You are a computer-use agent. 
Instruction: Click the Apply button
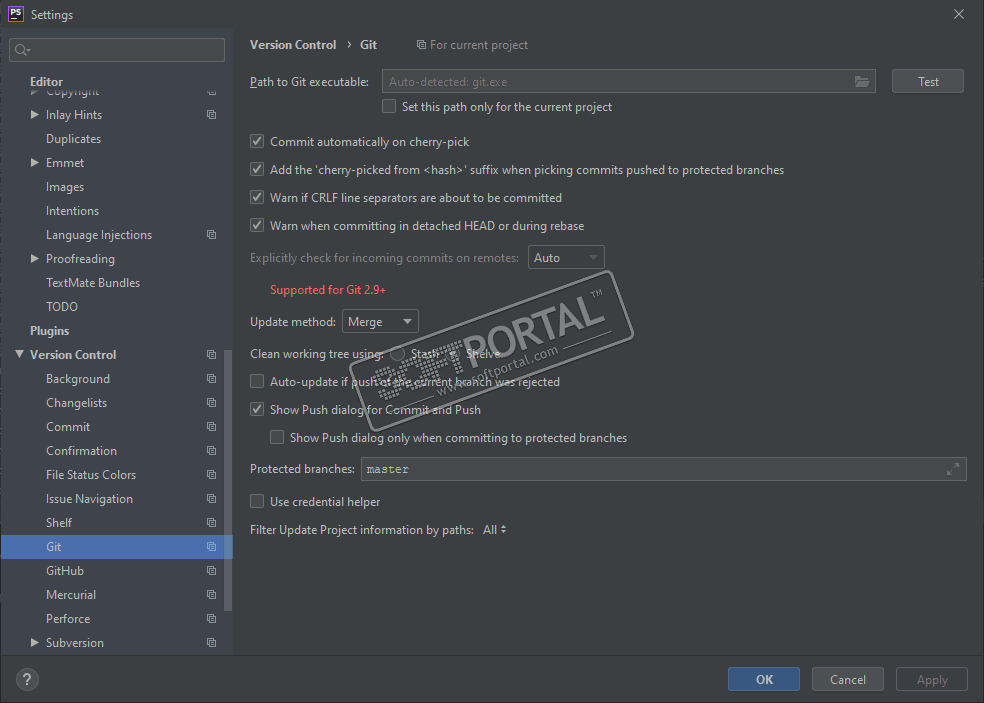point(932,679)
